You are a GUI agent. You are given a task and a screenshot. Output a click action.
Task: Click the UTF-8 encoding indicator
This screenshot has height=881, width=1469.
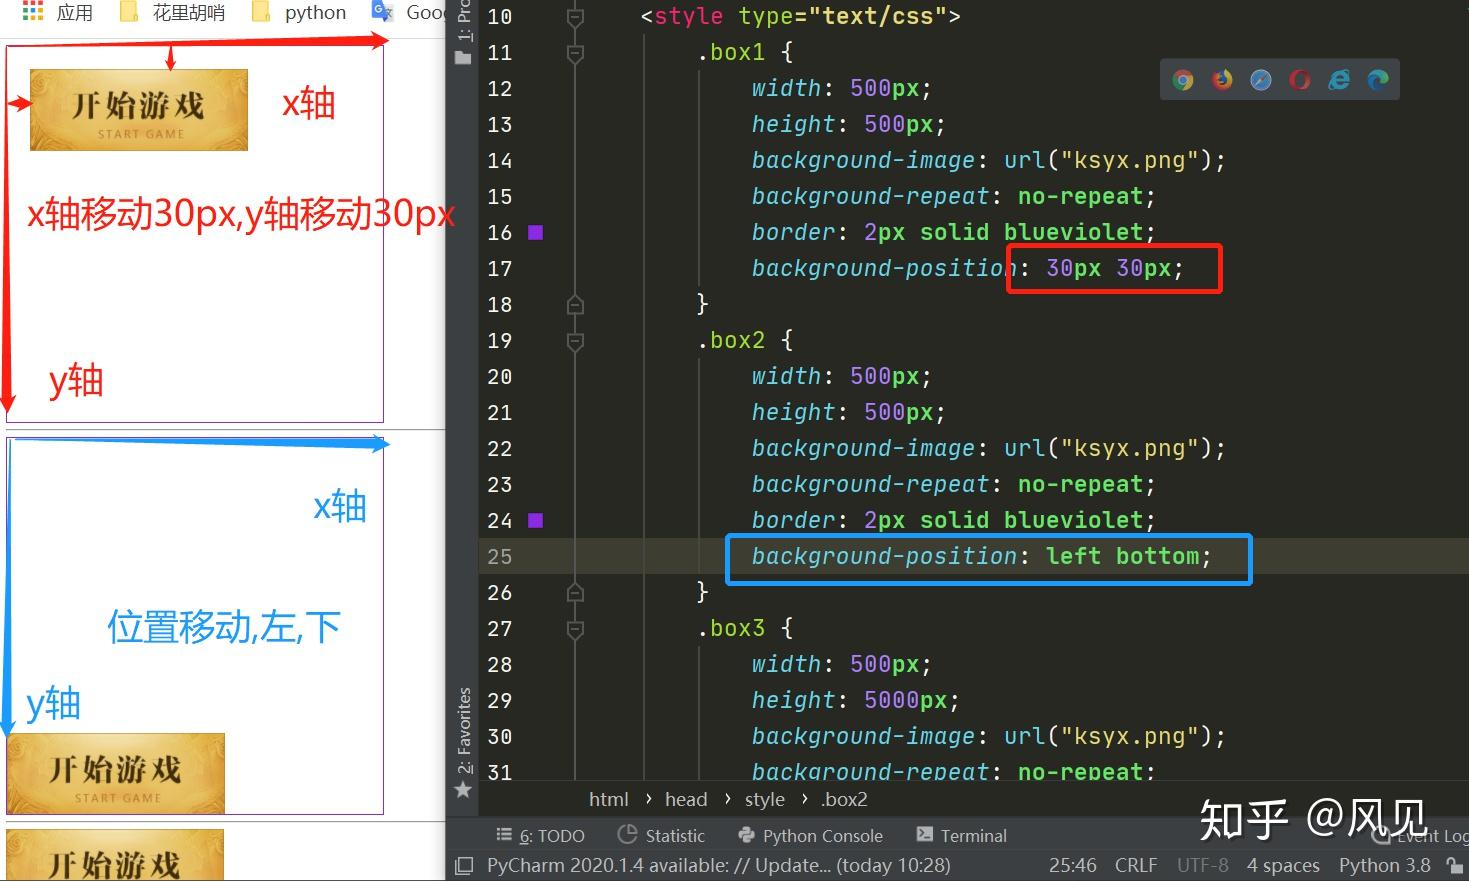[x=1202, y=865]
